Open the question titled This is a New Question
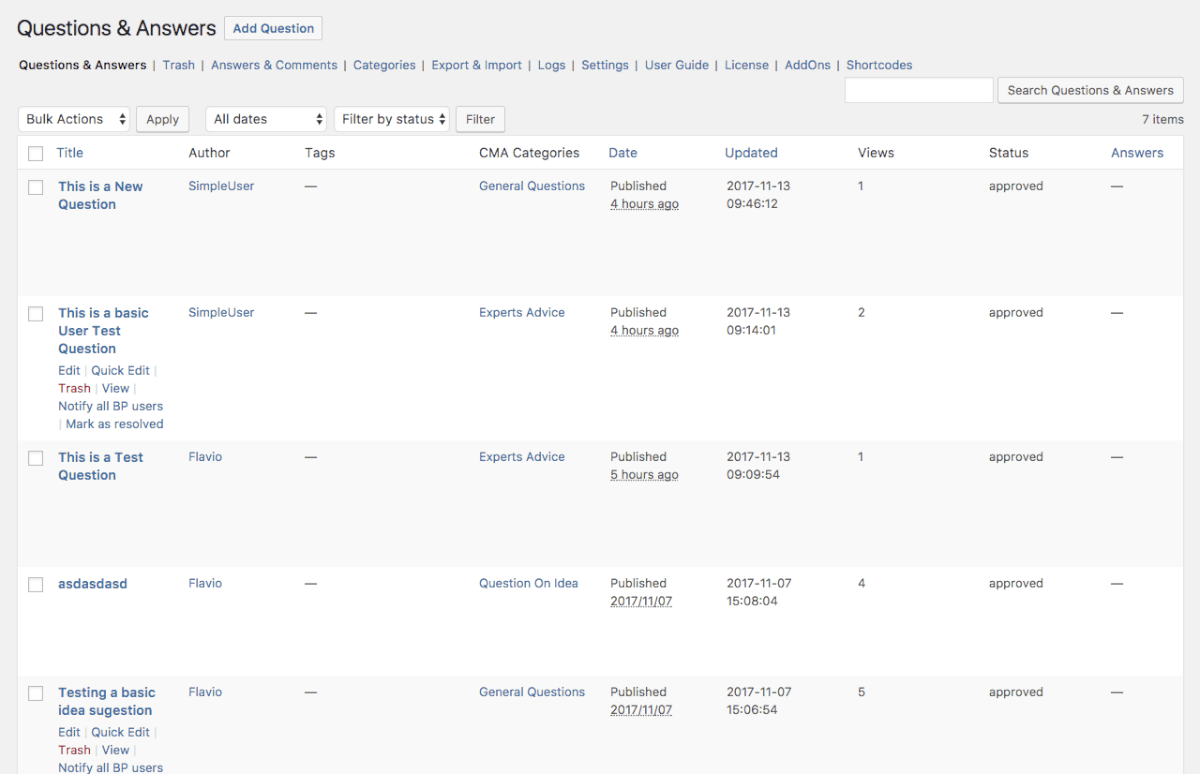1200x774 pixels. [100, 195]
